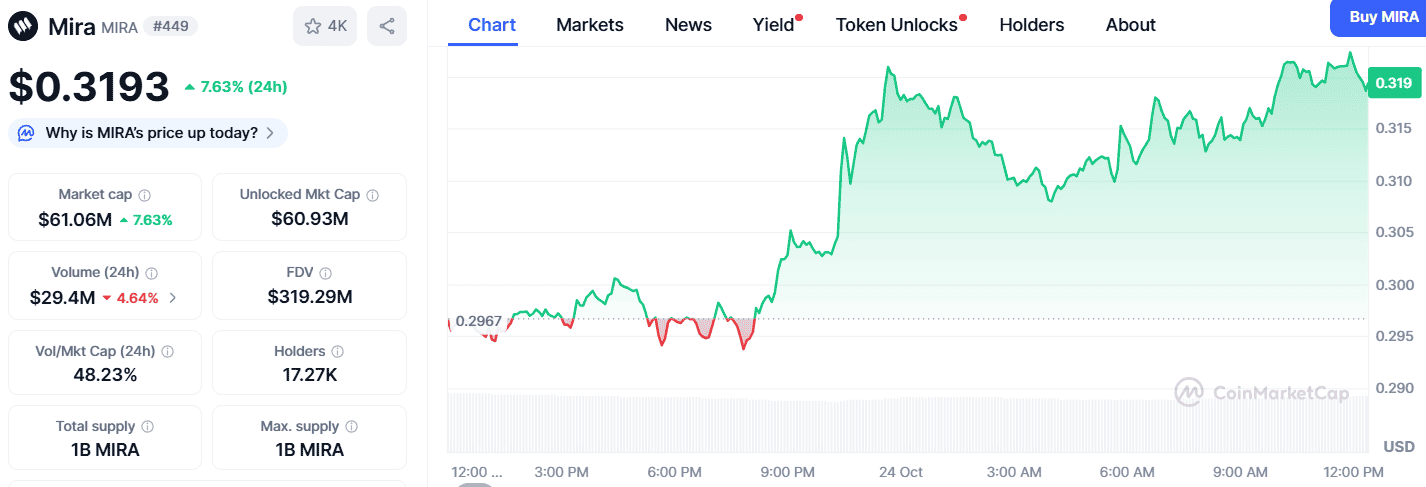Click the share icon button
This screenshot has width=1426, height=487.
point(386,26)
